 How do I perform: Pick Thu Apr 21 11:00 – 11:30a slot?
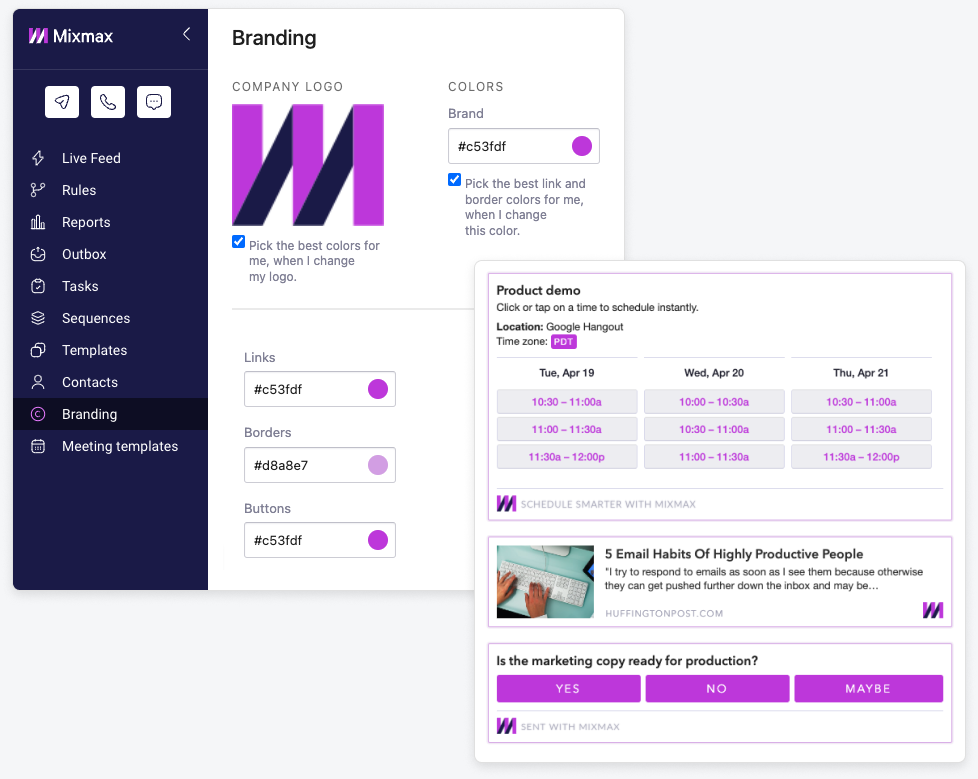(861, 429)
